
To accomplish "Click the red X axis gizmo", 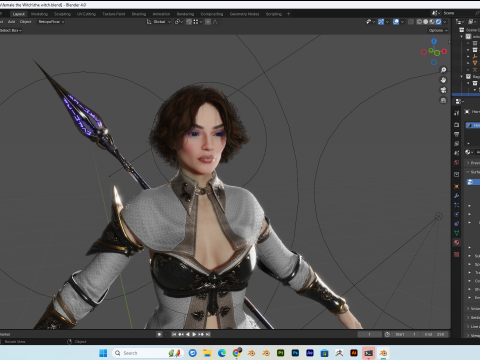I will pos(444,52).
